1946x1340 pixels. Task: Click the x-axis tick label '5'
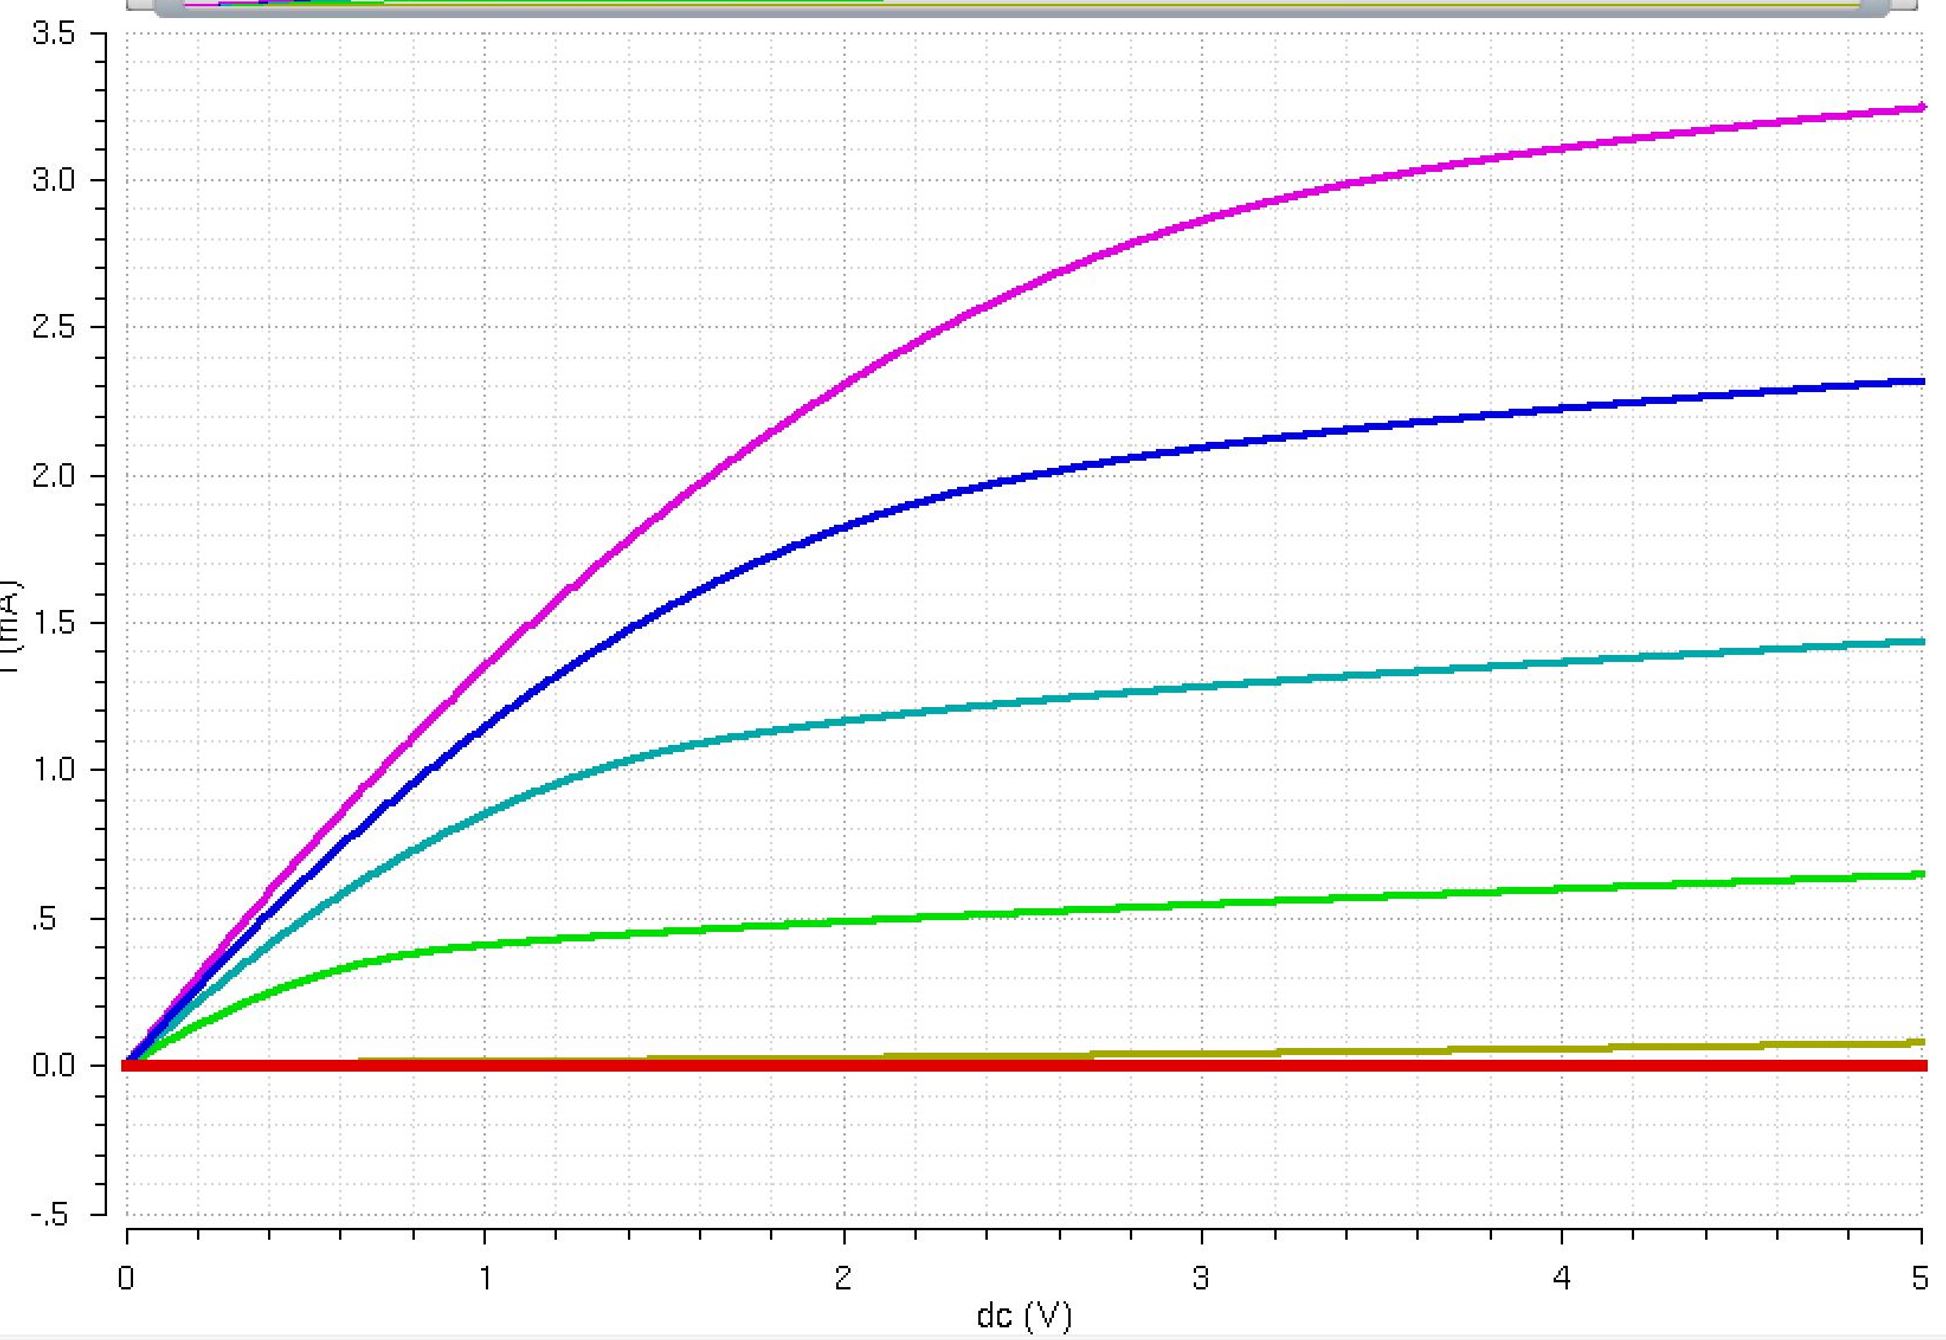1919,1278
